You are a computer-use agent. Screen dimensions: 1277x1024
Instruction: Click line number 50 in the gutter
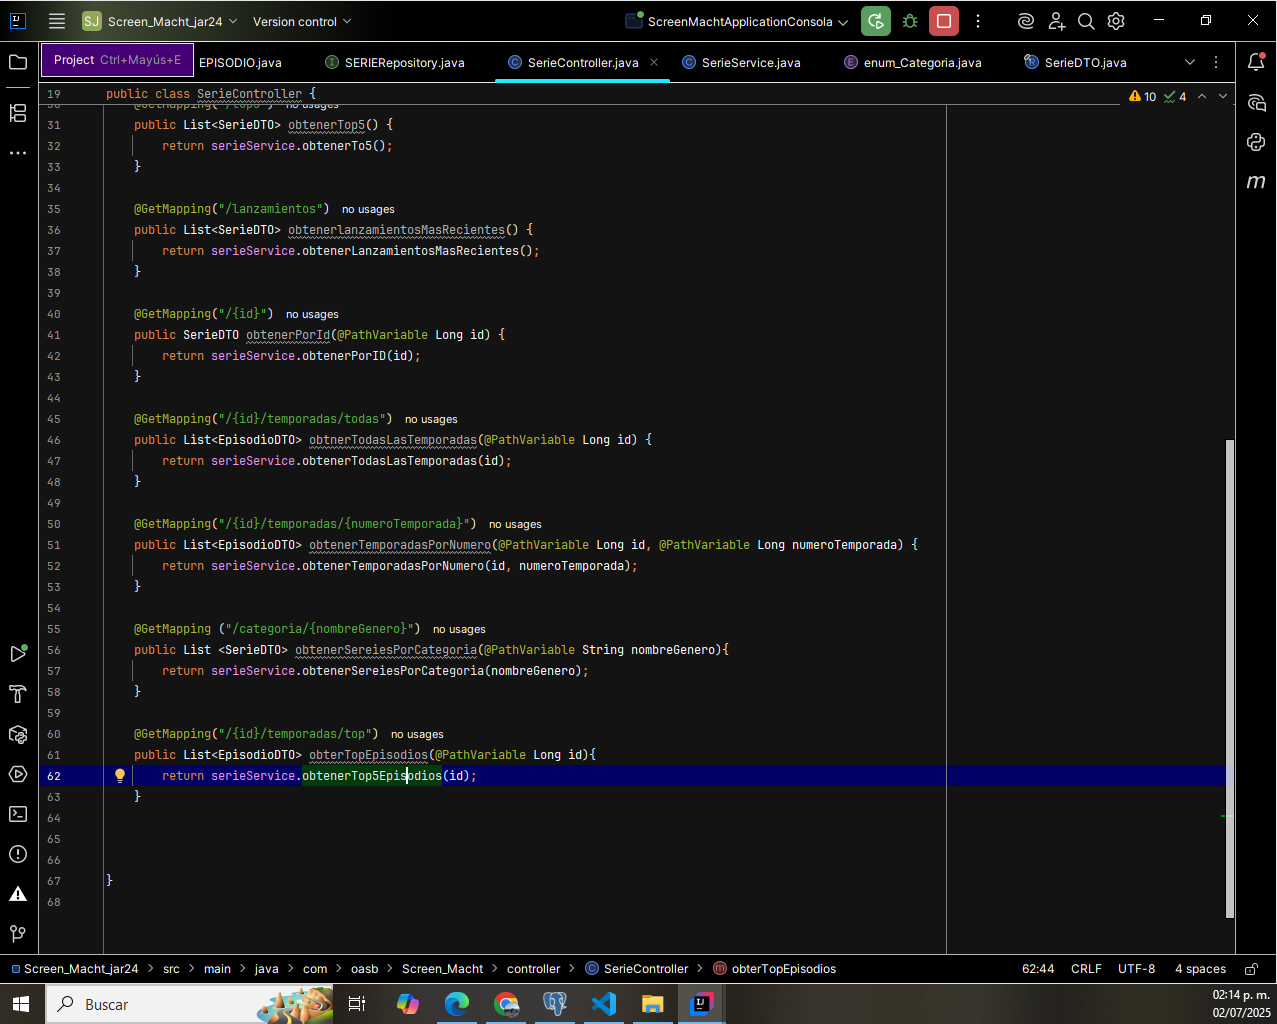click(x=54, y=524)
